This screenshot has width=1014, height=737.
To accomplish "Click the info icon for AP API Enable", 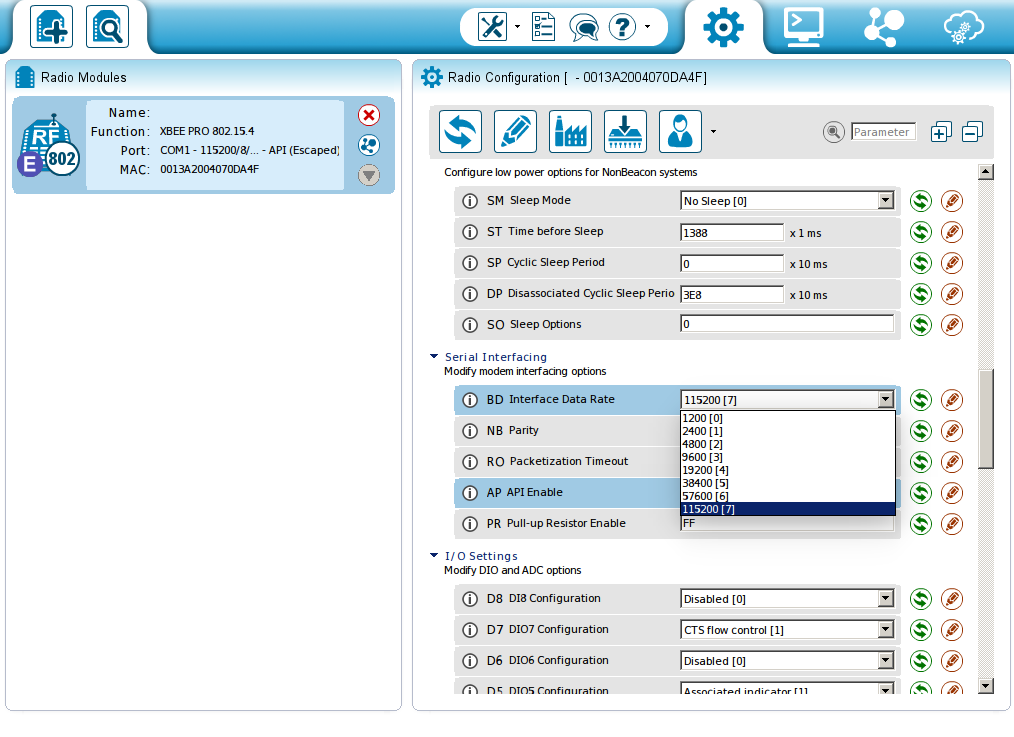I will tap(470, 493).
